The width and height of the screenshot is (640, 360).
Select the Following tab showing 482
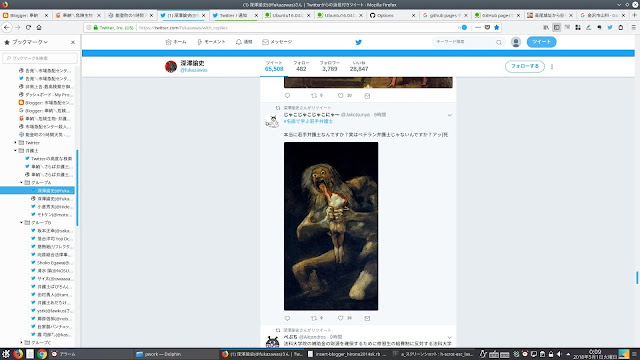click(x=301, y=66)
